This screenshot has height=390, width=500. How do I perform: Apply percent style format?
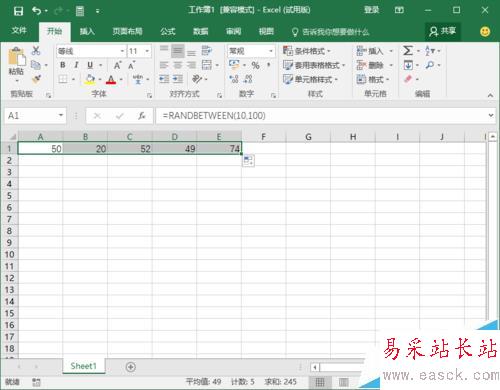(x=255, y=65)
